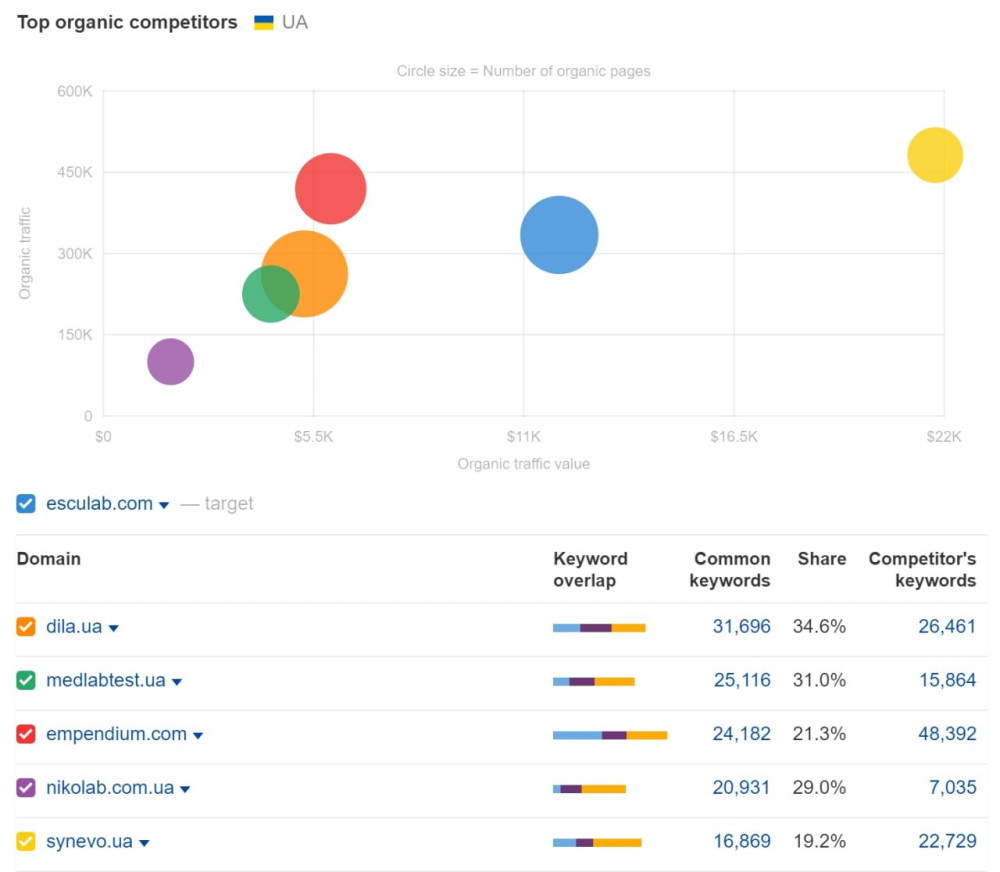The width and height of the screenshot is (1000, 872).
Task: Click the 34.6% share value
Action: point(820,626)
